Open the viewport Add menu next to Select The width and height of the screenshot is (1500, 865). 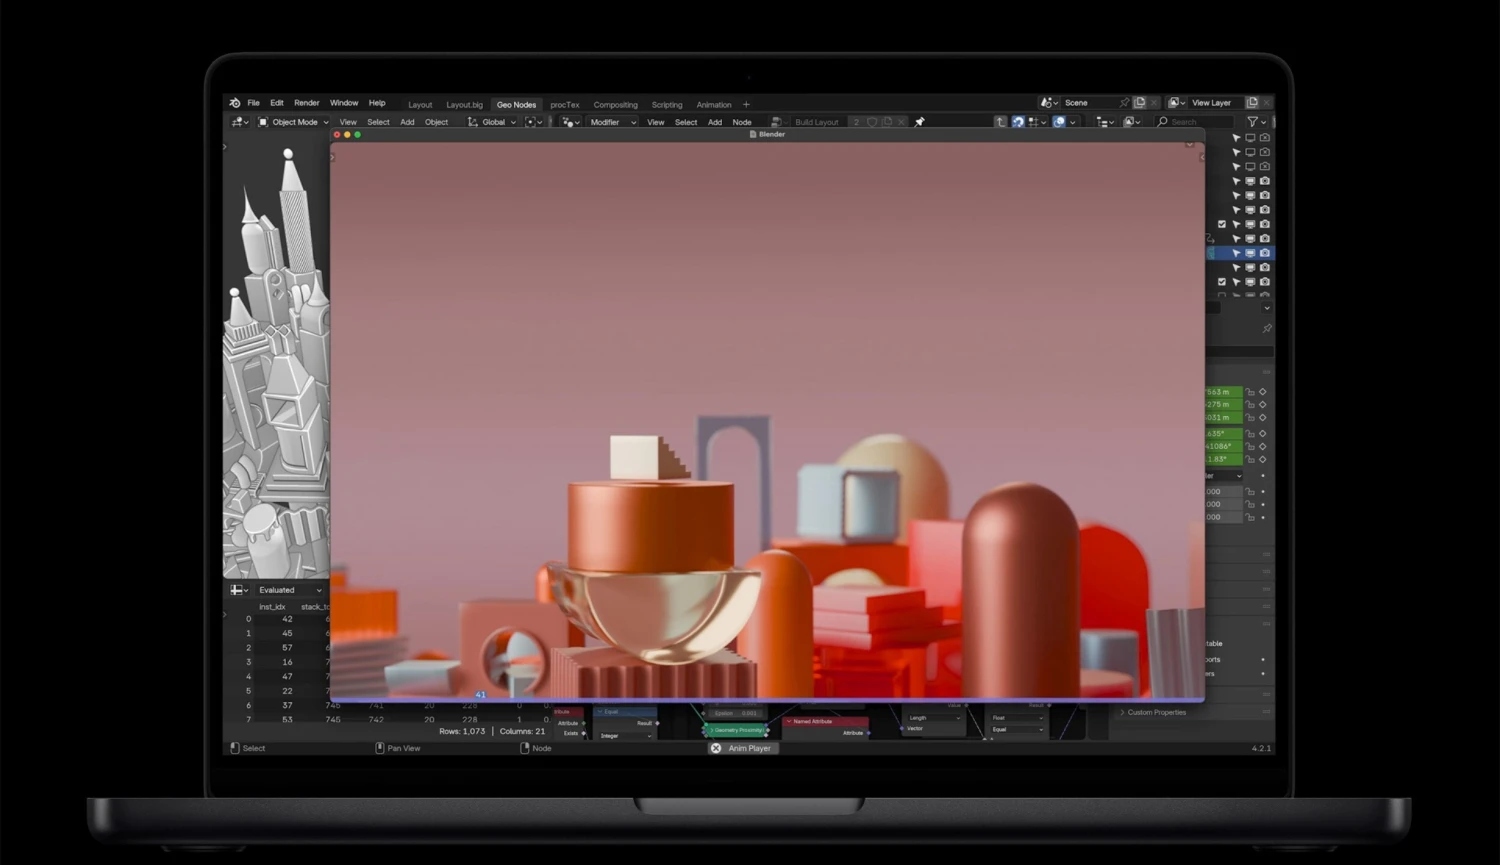coord(407,122)
